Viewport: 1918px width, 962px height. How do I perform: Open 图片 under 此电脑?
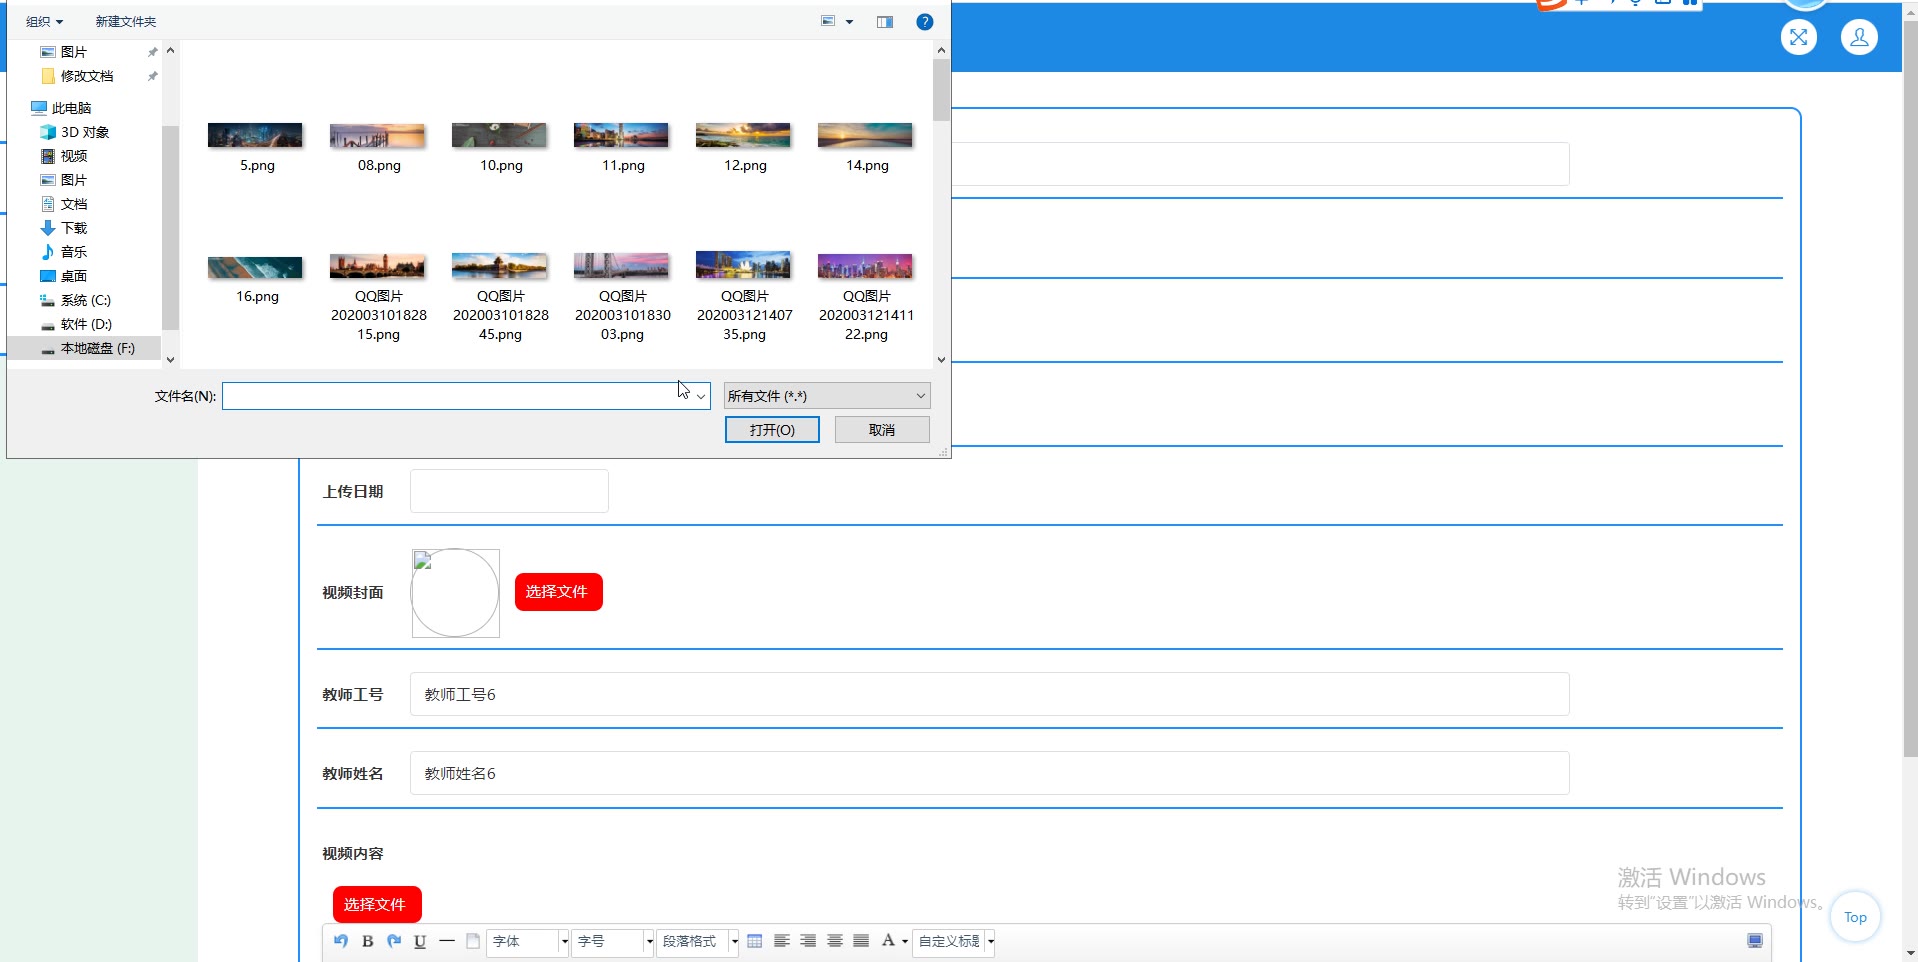tap(74, 180)
